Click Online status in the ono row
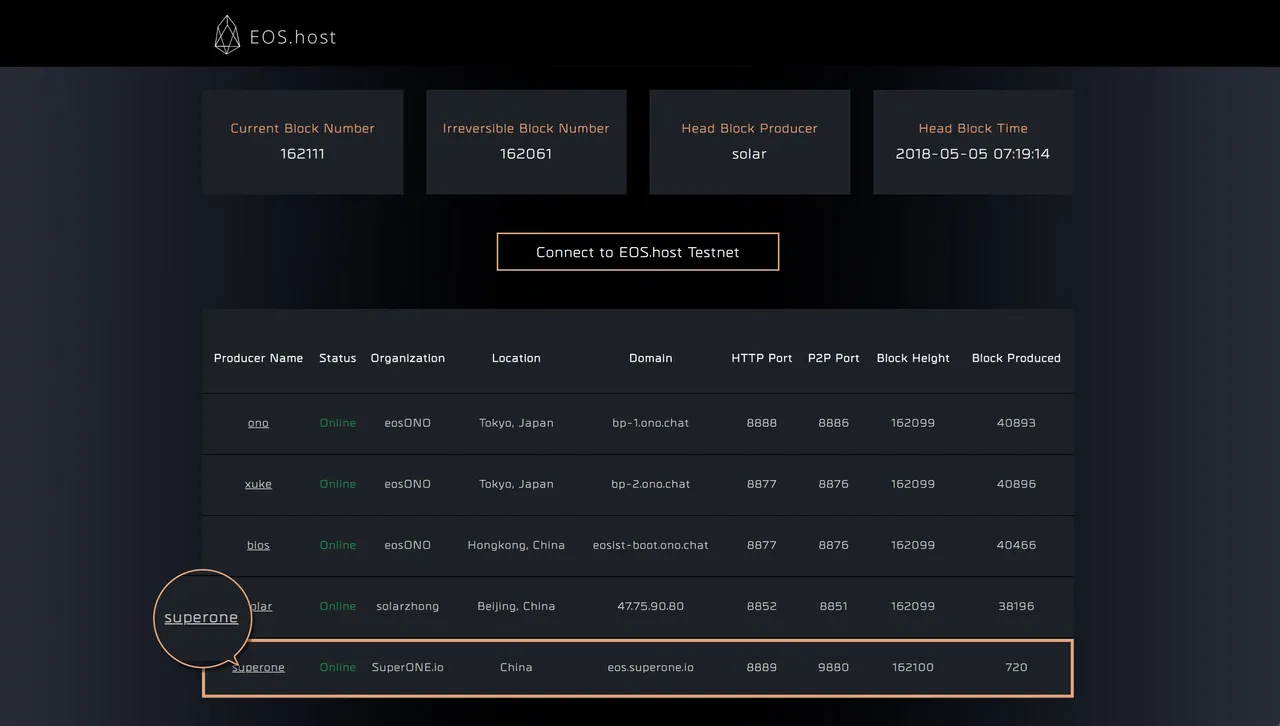This screenshot has height=726, width=1280. pos(338,423)
